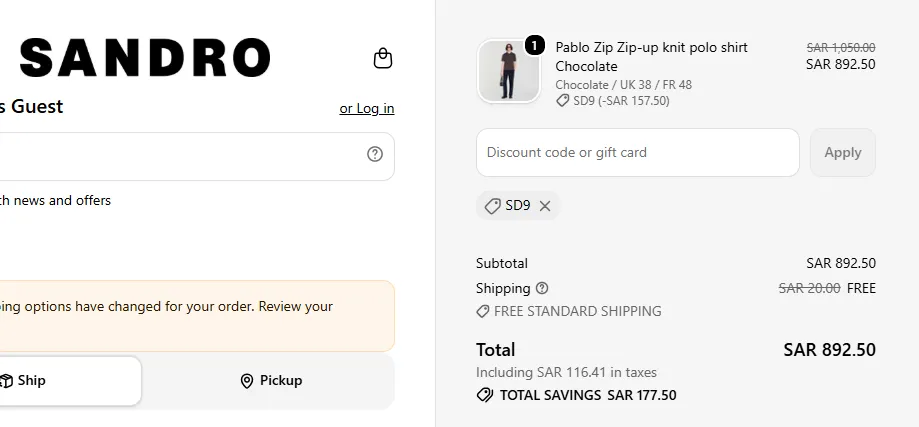The width and height of the screenshot is (919, 427).
Task: Open the Log in link
Action: (x=367, y=108)
